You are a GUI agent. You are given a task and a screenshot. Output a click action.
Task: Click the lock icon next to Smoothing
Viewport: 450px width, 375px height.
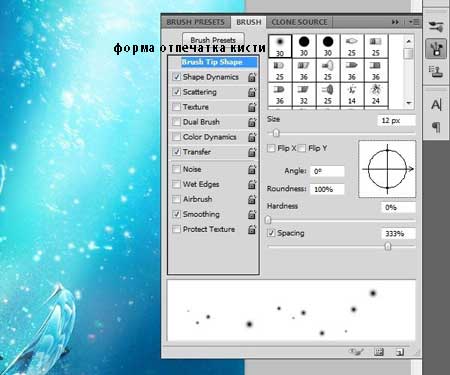pos(252,214)
